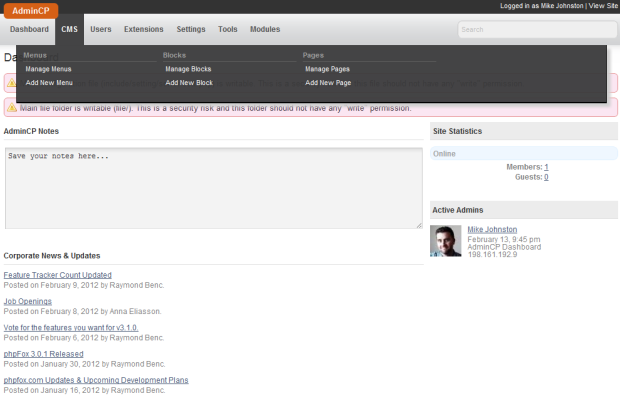Open the CMS menu
The width and height of the screenshot is (620, 396).
70,29
